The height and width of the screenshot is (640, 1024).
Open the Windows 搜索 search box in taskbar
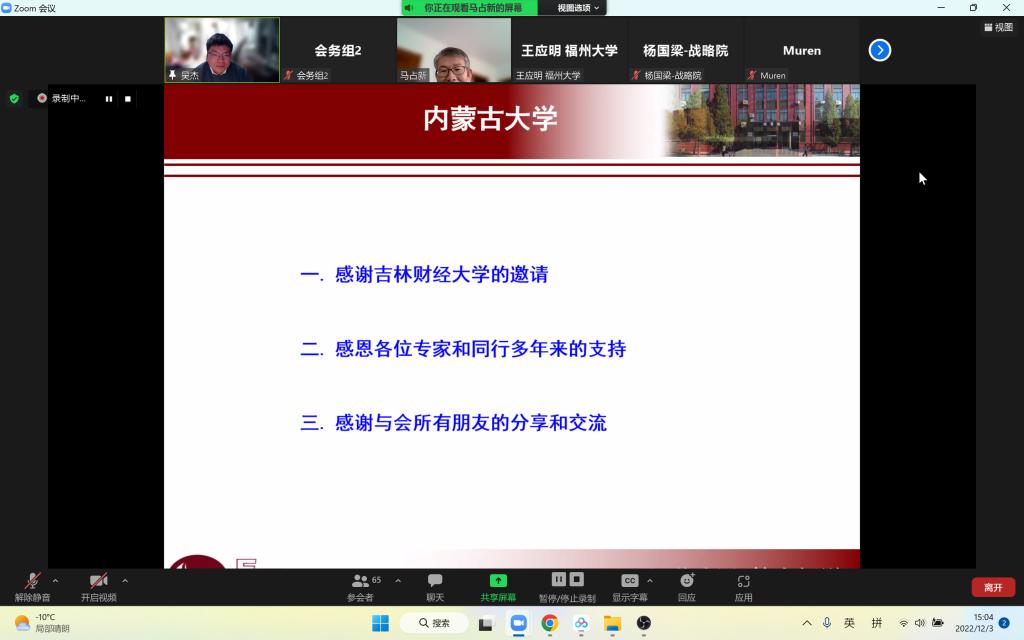(x=434, y=623)
